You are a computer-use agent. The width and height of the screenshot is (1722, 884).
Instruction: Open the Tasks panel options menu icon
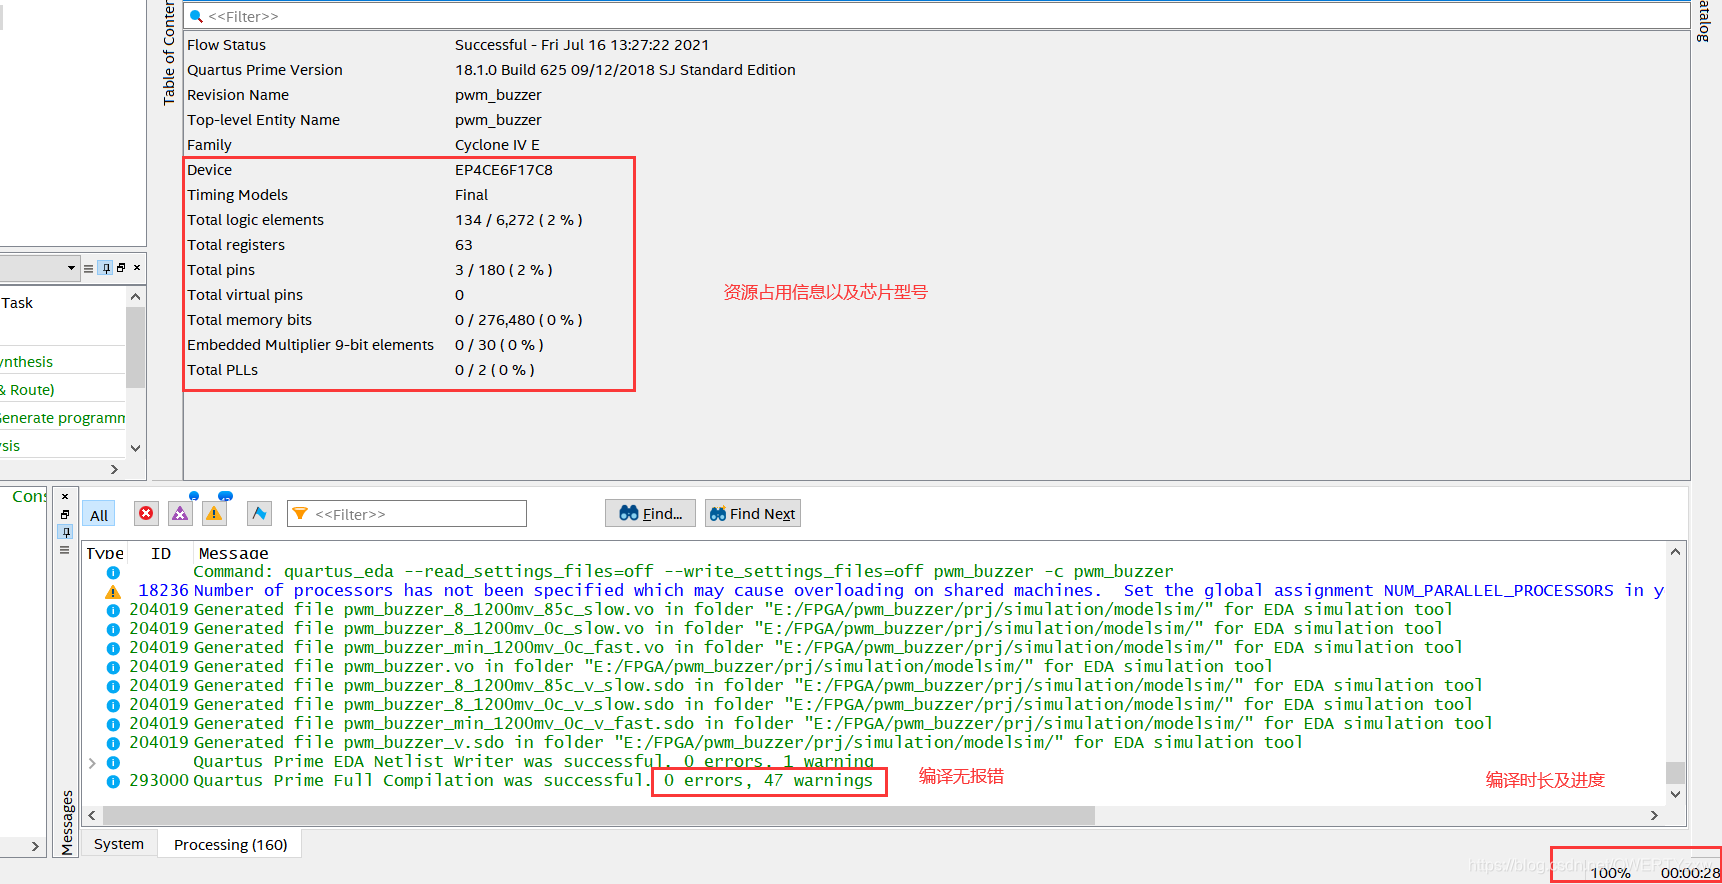tap(89, 268)
